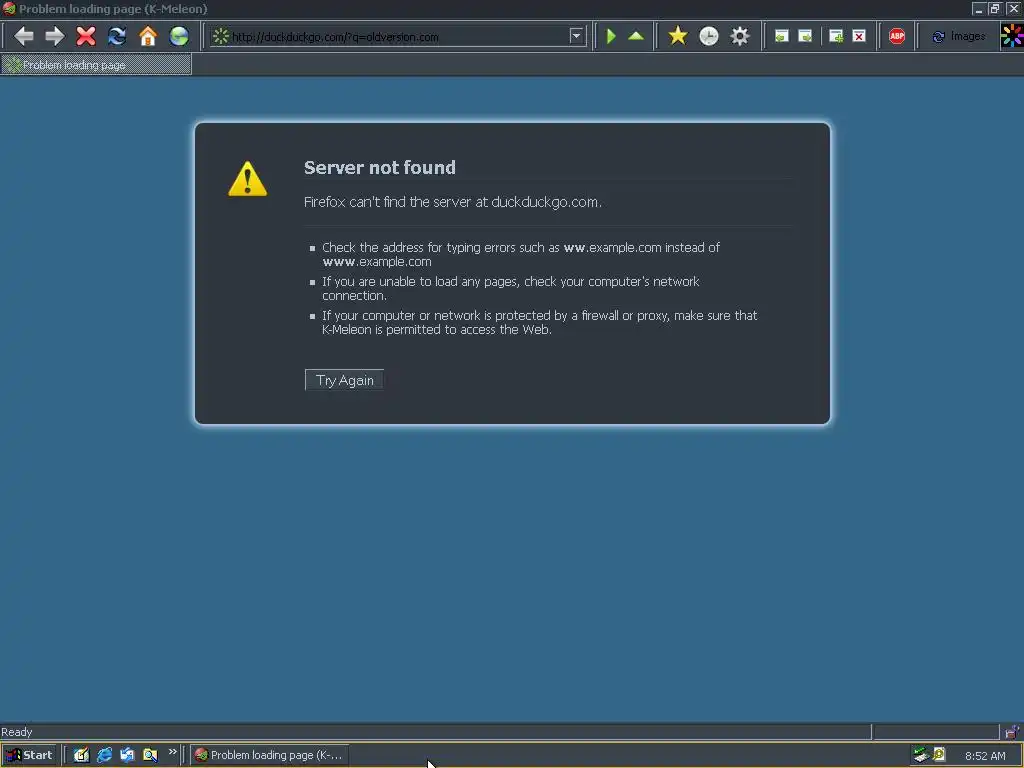This screenshot has width=1024, height=768.
Task: Click the Quick Launch magnifier search icon
Action: (150, 755)
